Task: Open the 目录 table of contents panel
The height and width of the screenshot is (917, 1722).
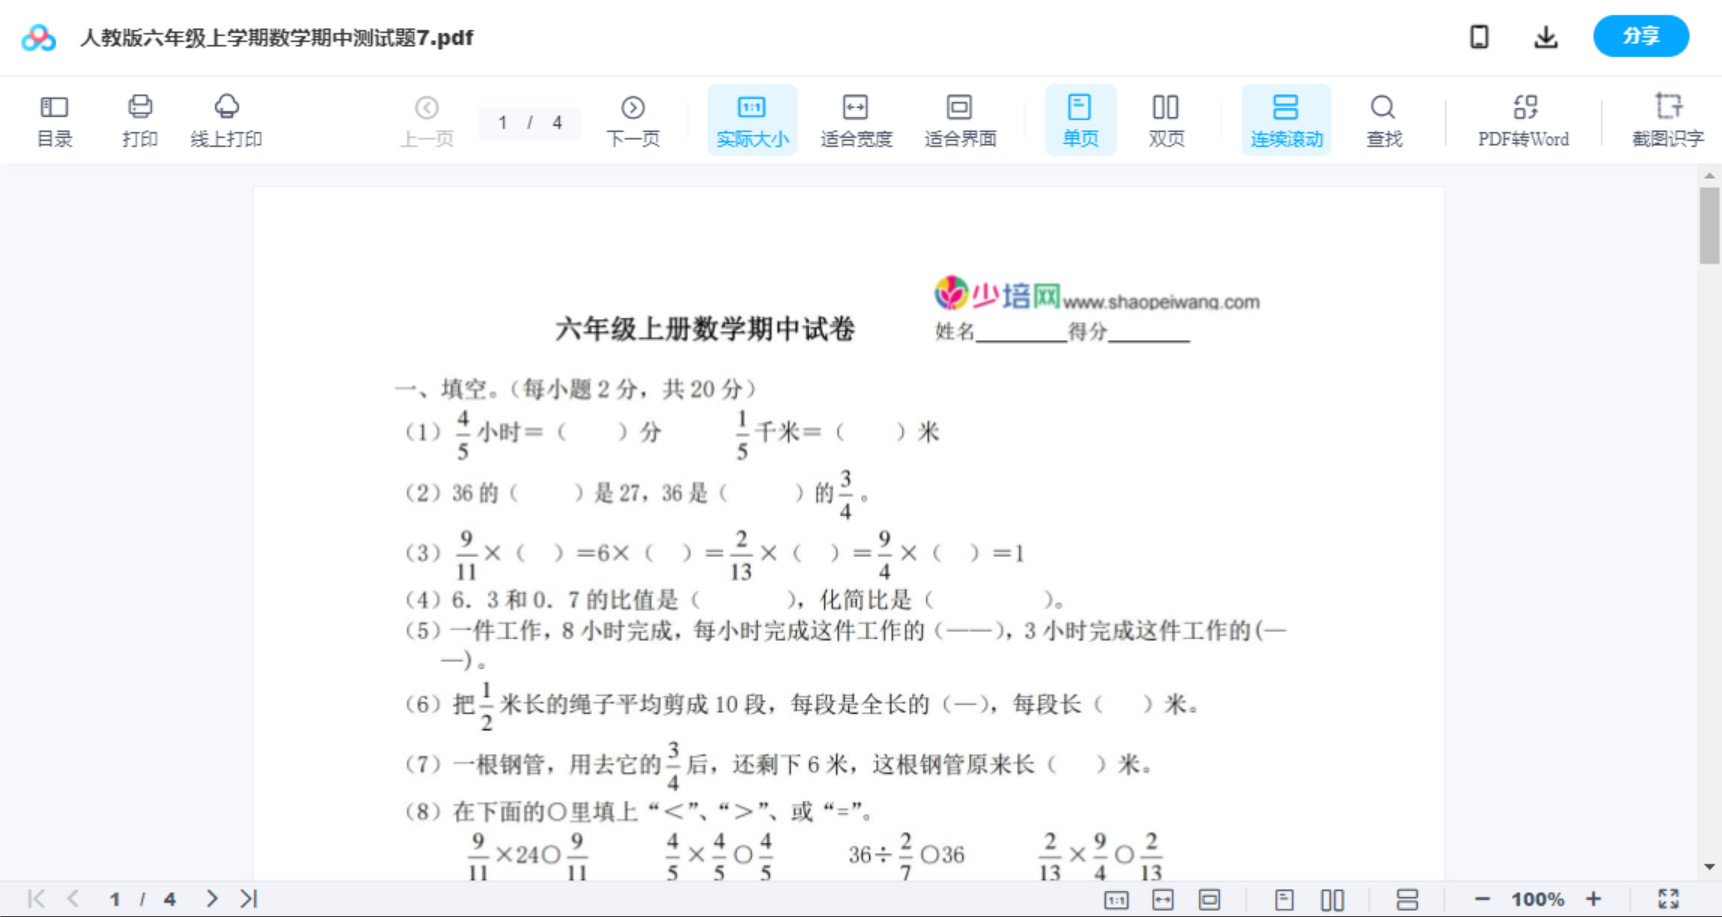Action: click(x=54, y=119)
